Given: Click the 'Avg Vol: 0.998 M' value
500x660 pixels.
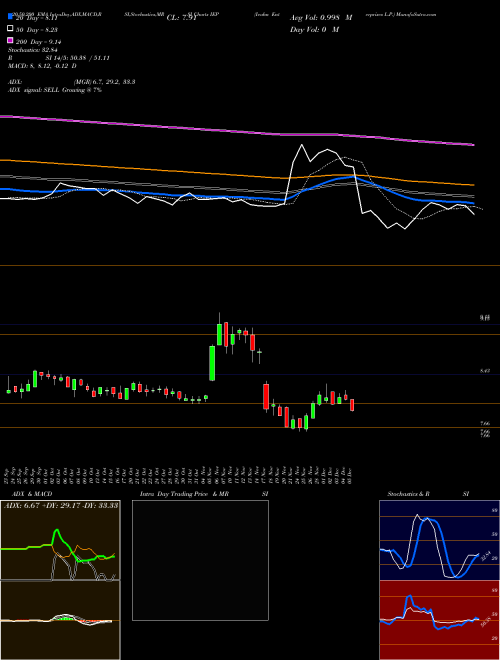Looking at the screenshot, I should pyautogui.click(x=321, y=18).
